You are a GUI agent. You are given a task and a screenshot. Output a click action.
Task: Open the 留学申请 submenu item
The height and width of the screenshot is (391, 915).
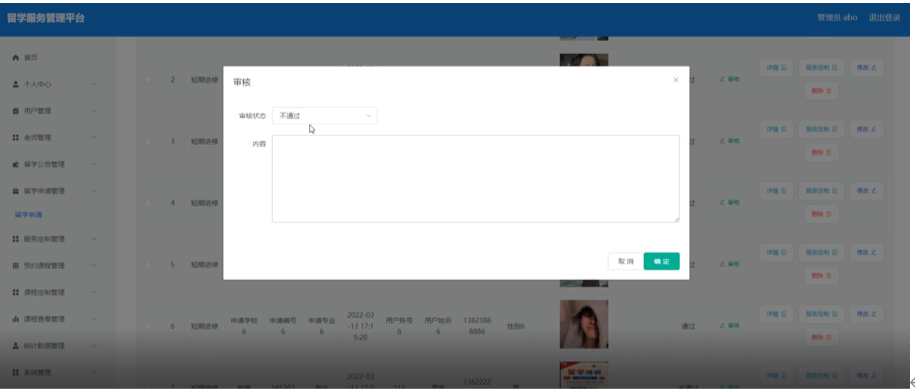click(x=29, y=215)
